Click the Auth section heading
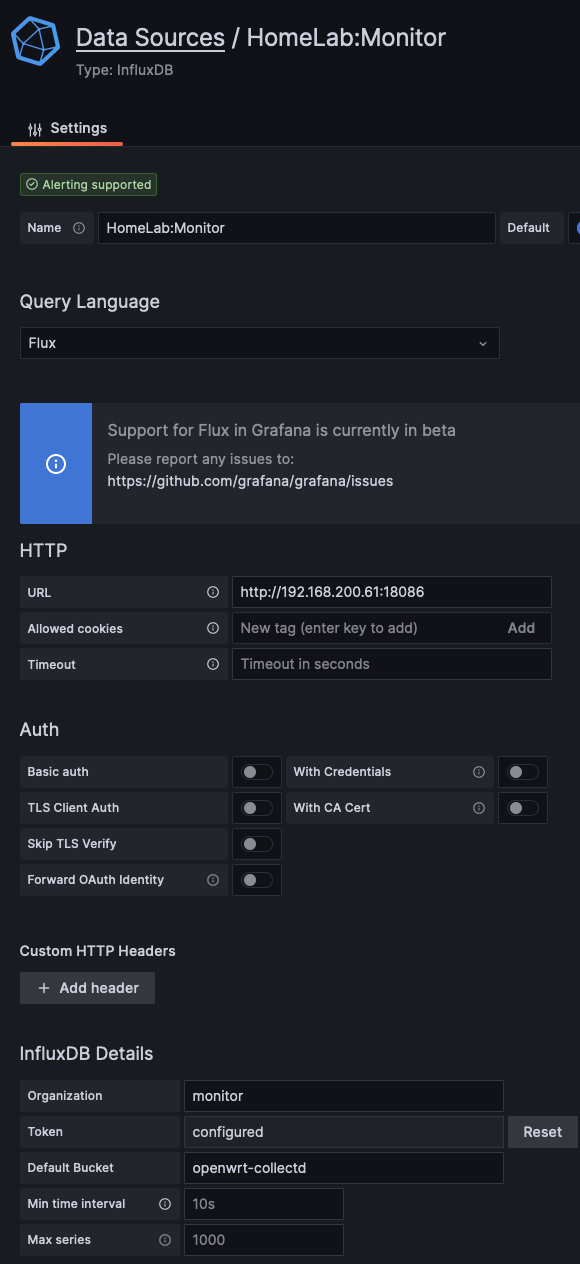 39,730
